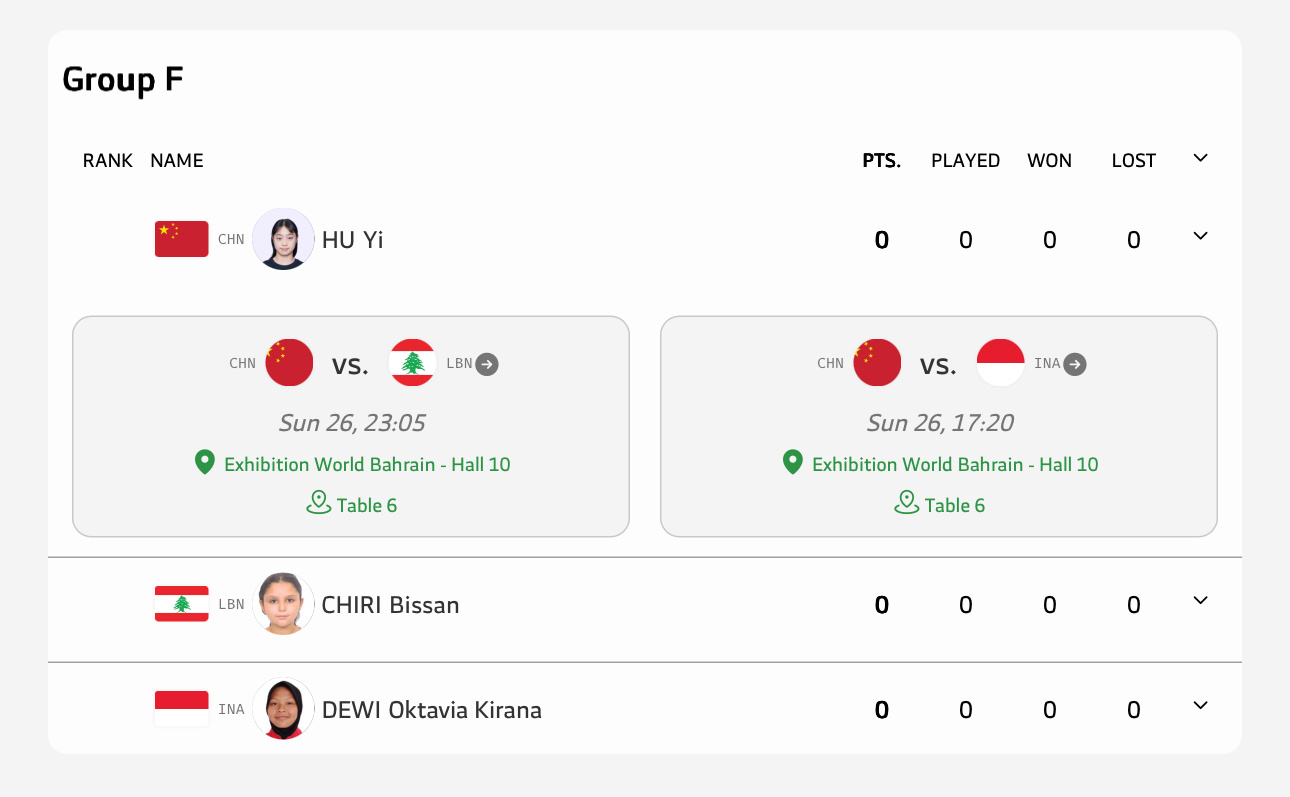
Task: Click the location pin in CHN vs LBN card
Action: pos(205,462)
